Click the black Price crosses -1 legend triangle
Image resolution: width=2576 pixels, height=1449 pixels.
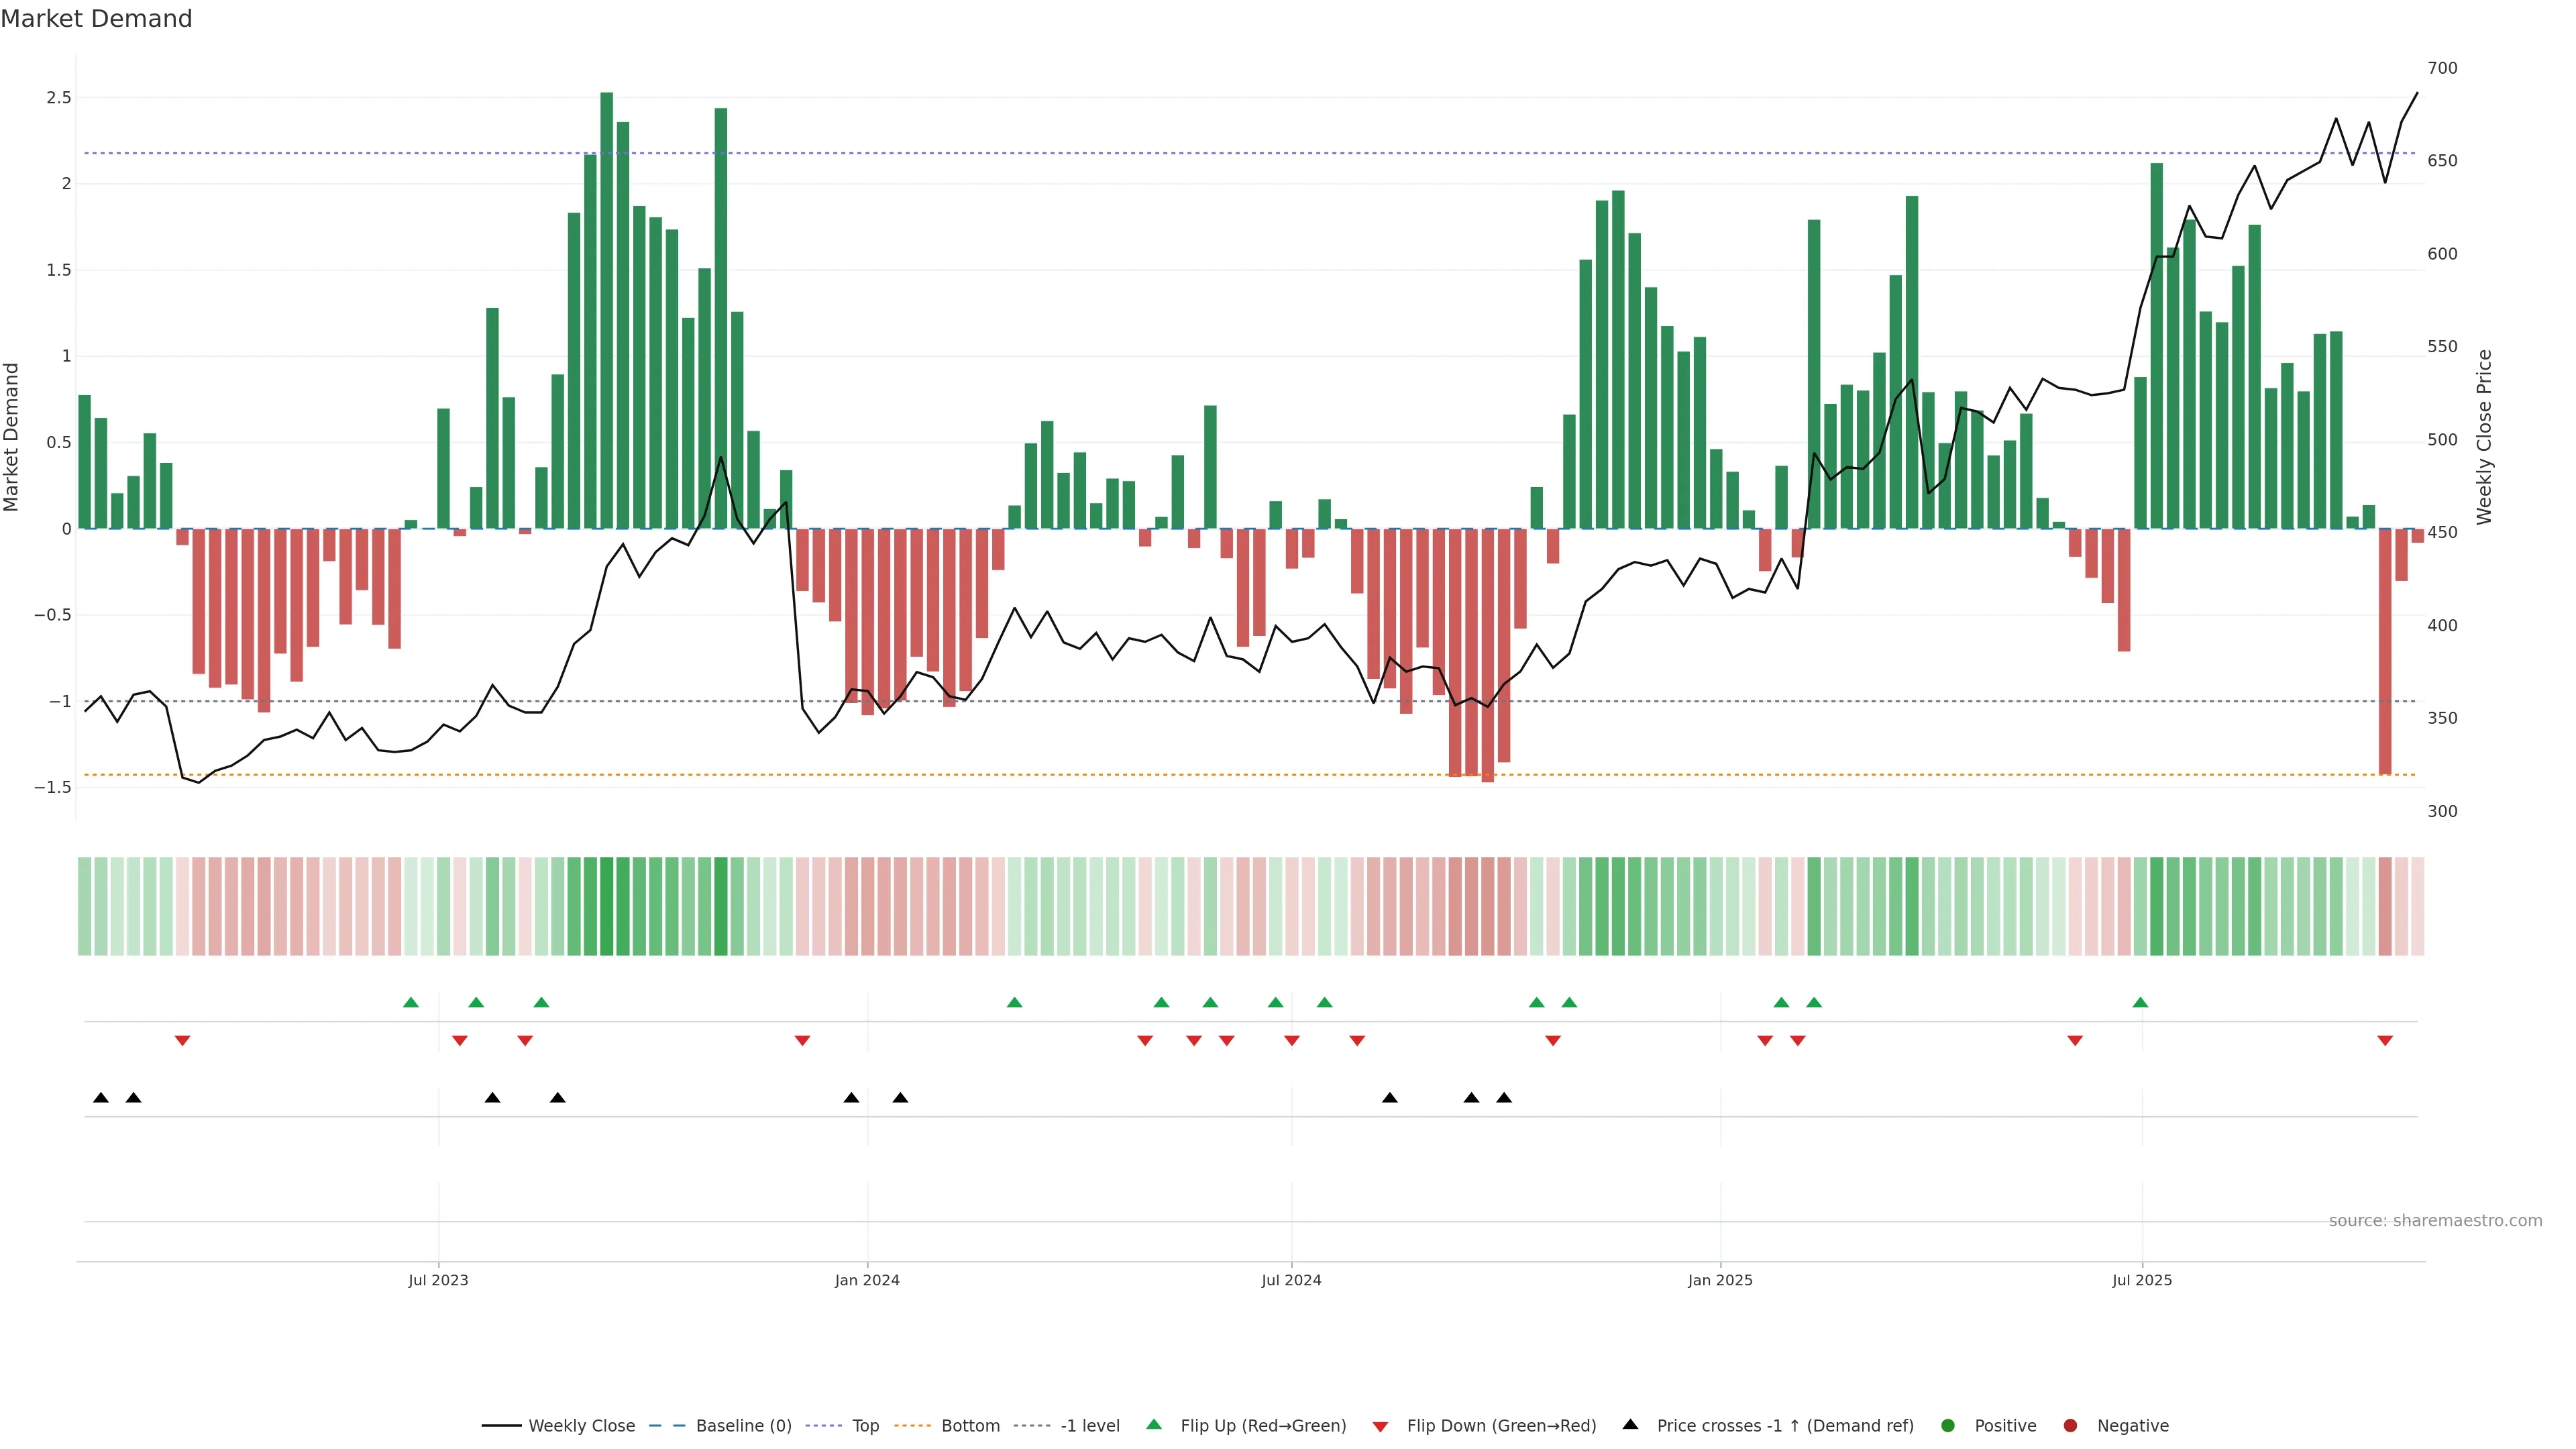click(1630, 1425)
